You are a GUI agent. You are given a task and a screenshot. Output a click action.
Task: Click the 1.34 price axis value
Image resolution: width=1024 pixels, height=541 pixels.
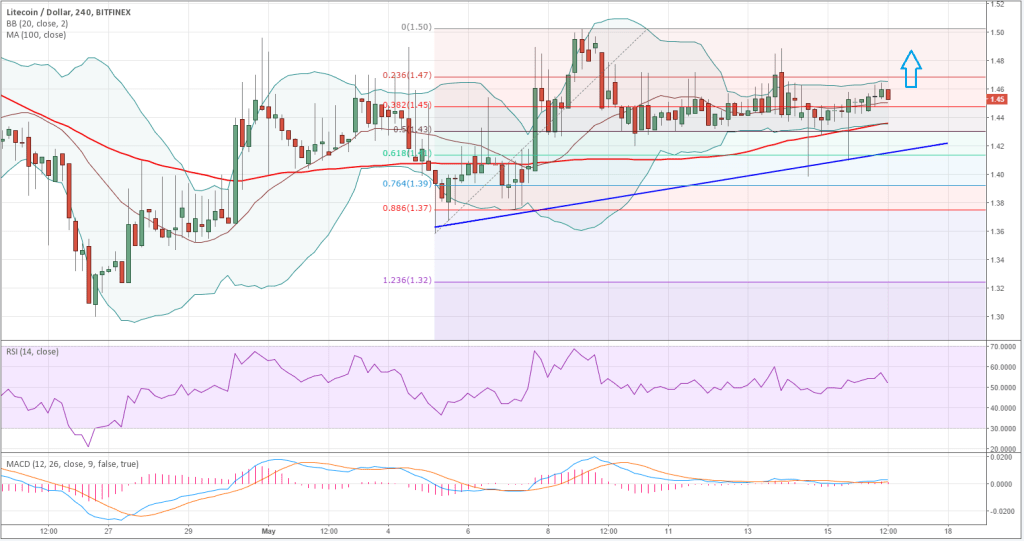point(997,260)
